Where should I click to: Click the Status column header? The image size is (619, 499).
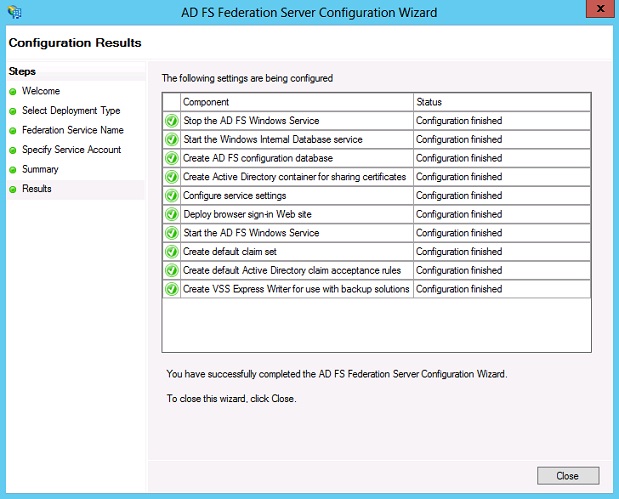[502, 102]
